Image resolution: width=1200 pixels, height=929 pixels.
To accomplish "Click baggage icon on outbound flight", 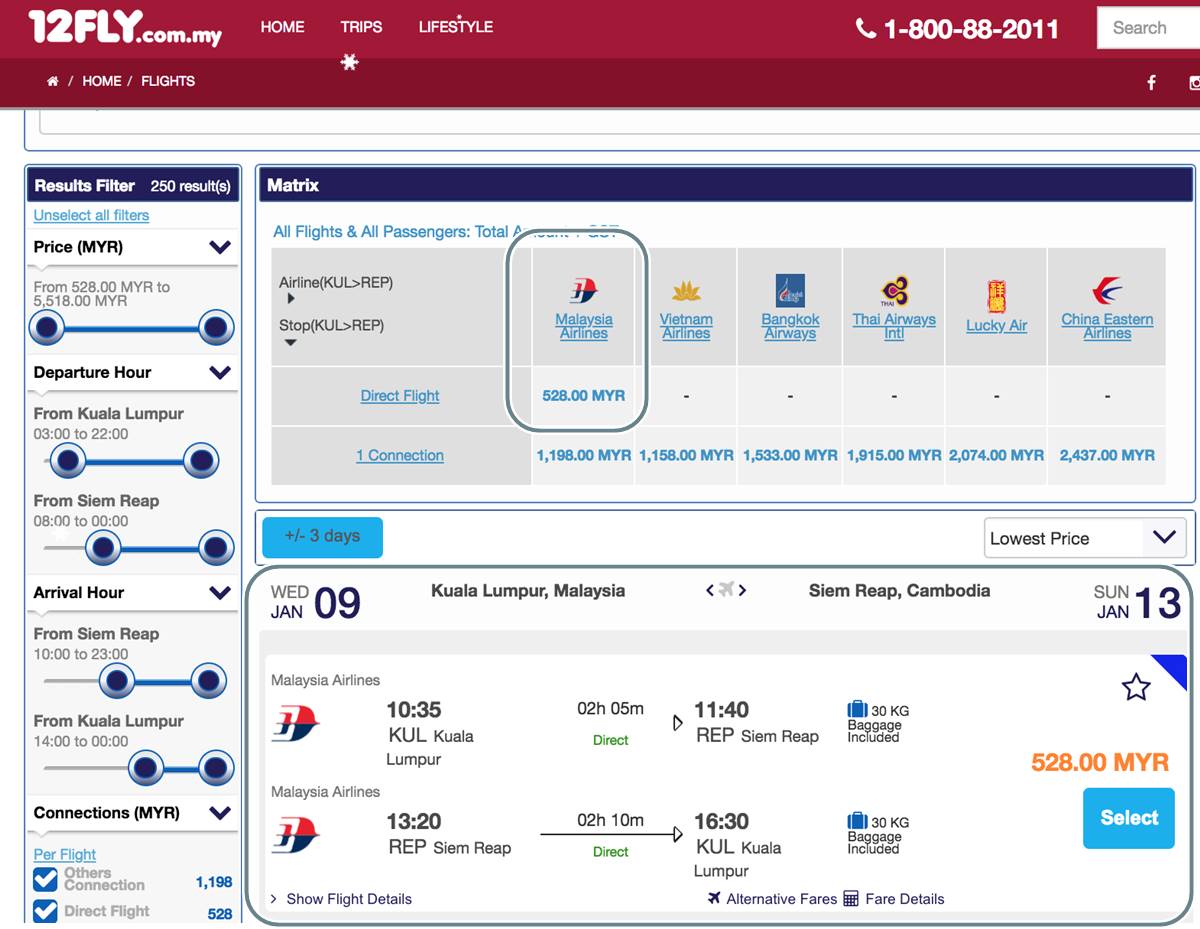I will tap(857, 710).
